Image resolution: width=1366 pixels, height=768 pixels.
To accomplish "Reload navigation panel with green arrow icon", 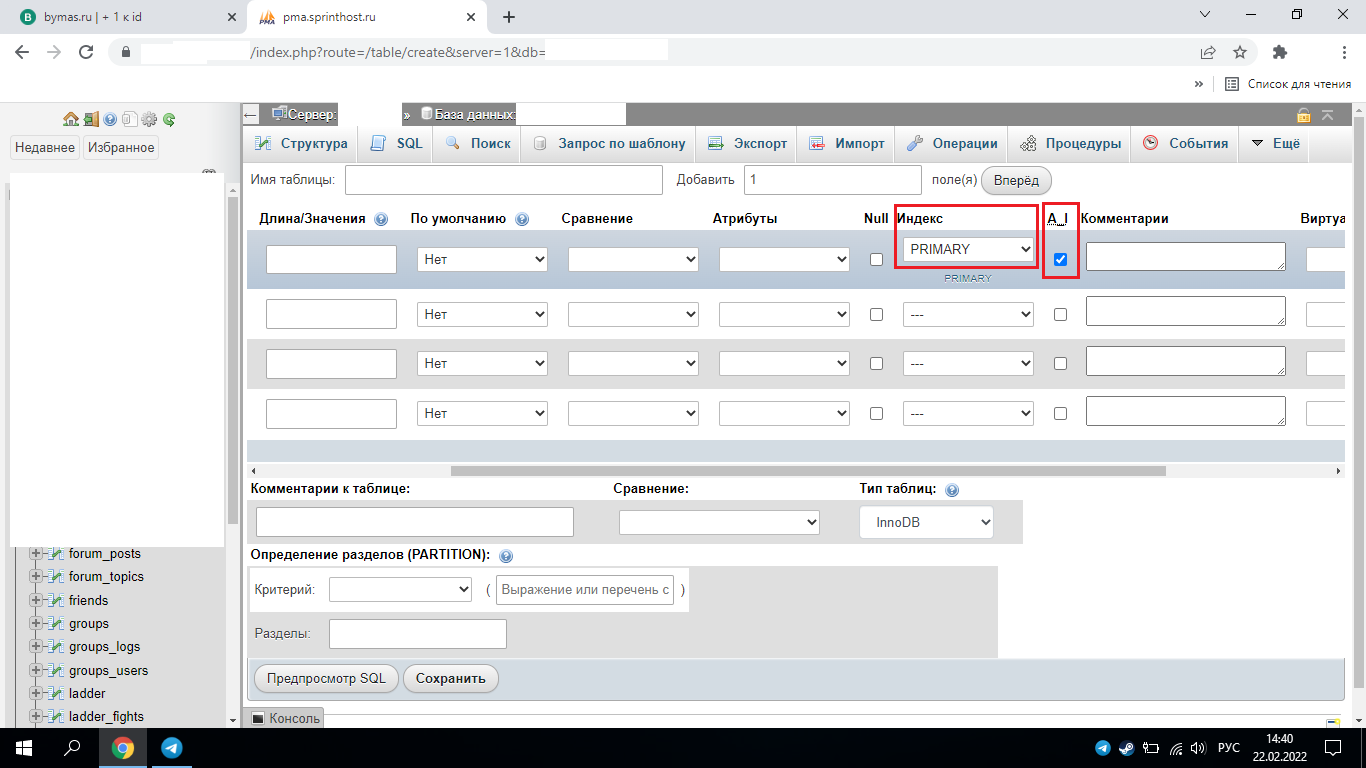I will pos(169,119).
